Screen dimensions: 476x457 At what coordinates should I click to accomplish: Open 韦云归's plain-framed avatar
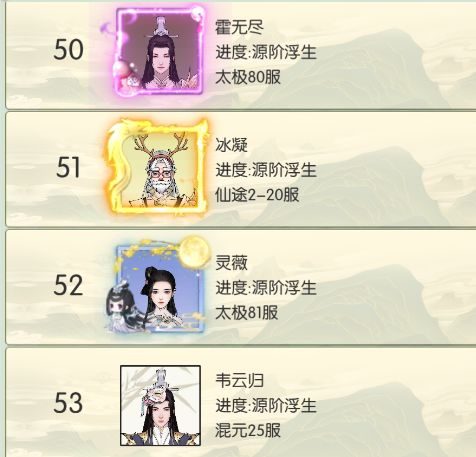tap(160, 406)
